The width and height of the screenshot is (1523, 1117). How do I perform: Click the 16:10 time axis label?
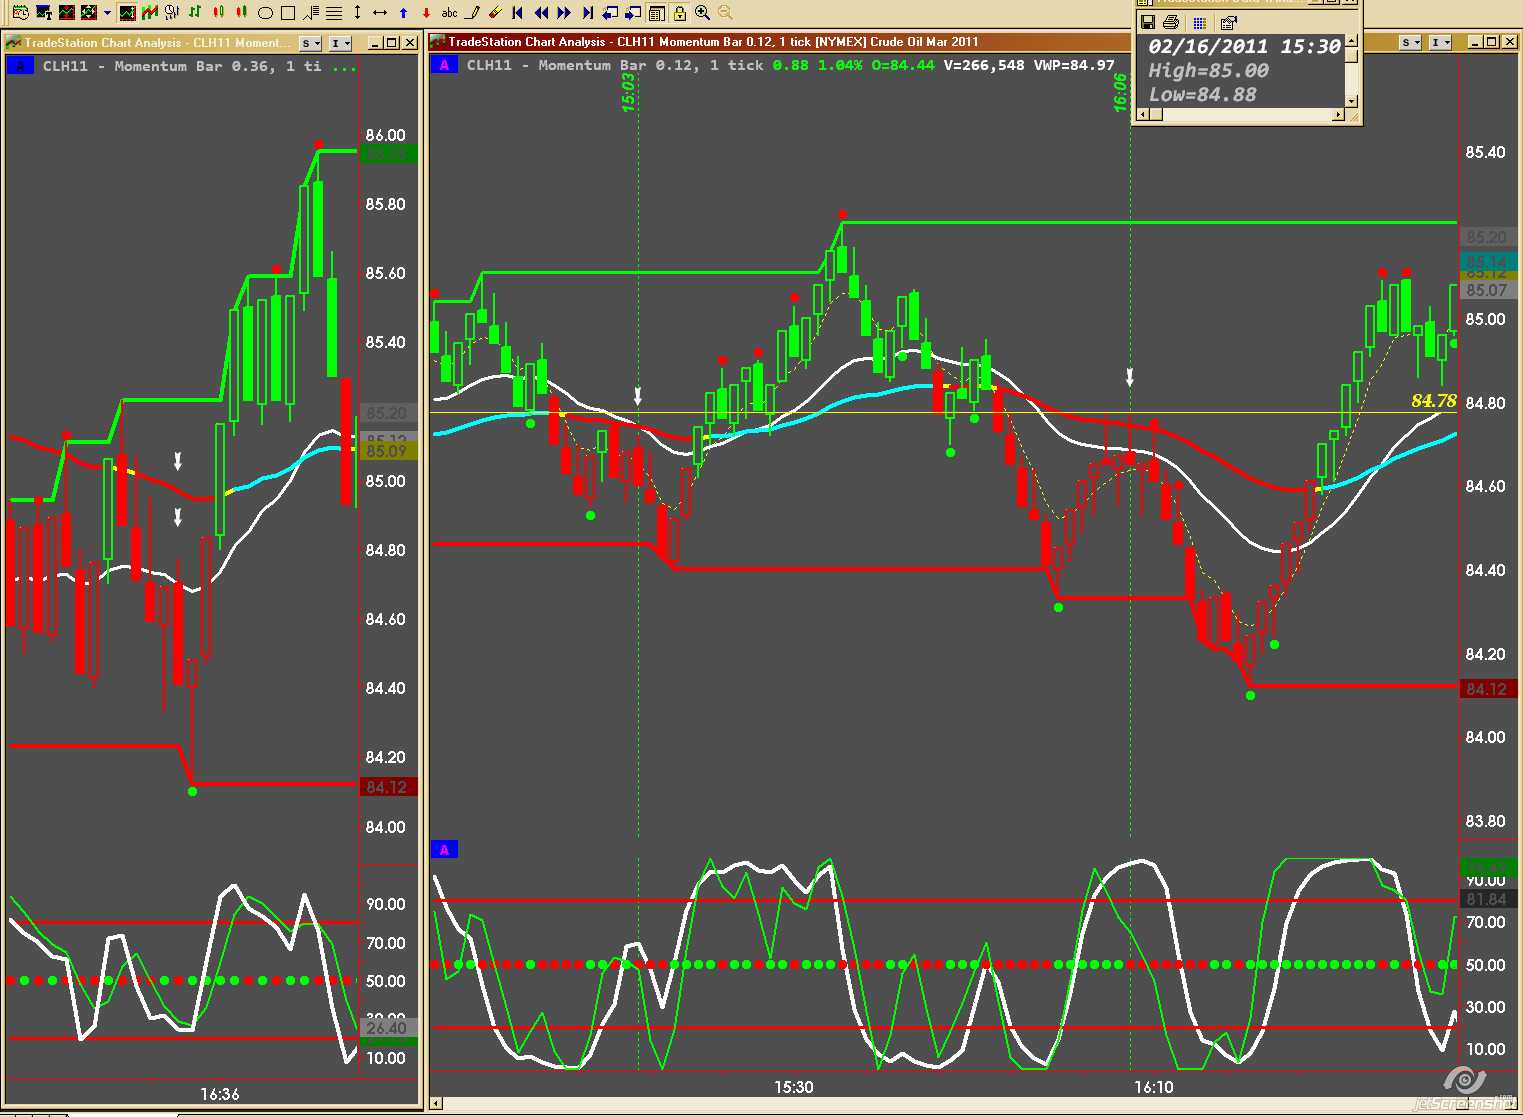pos(1154,1087)
